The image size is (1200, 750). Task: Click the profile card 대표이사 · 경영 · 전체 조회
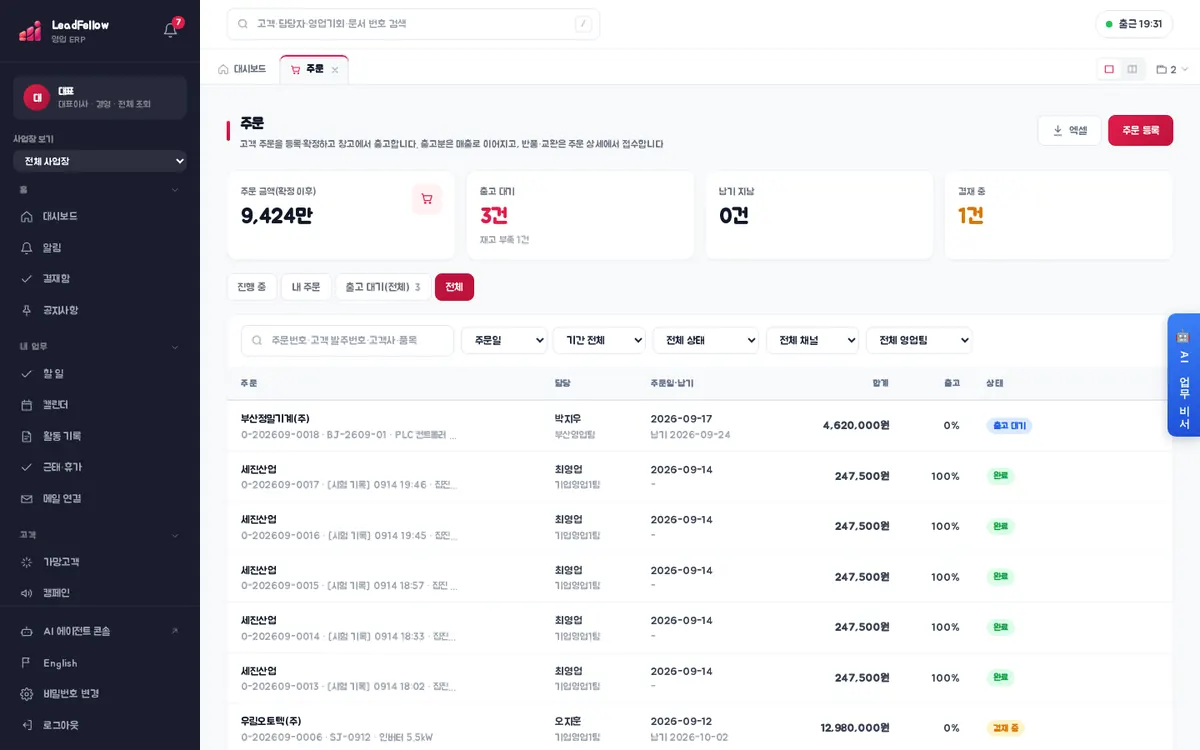tap(100, 98)
